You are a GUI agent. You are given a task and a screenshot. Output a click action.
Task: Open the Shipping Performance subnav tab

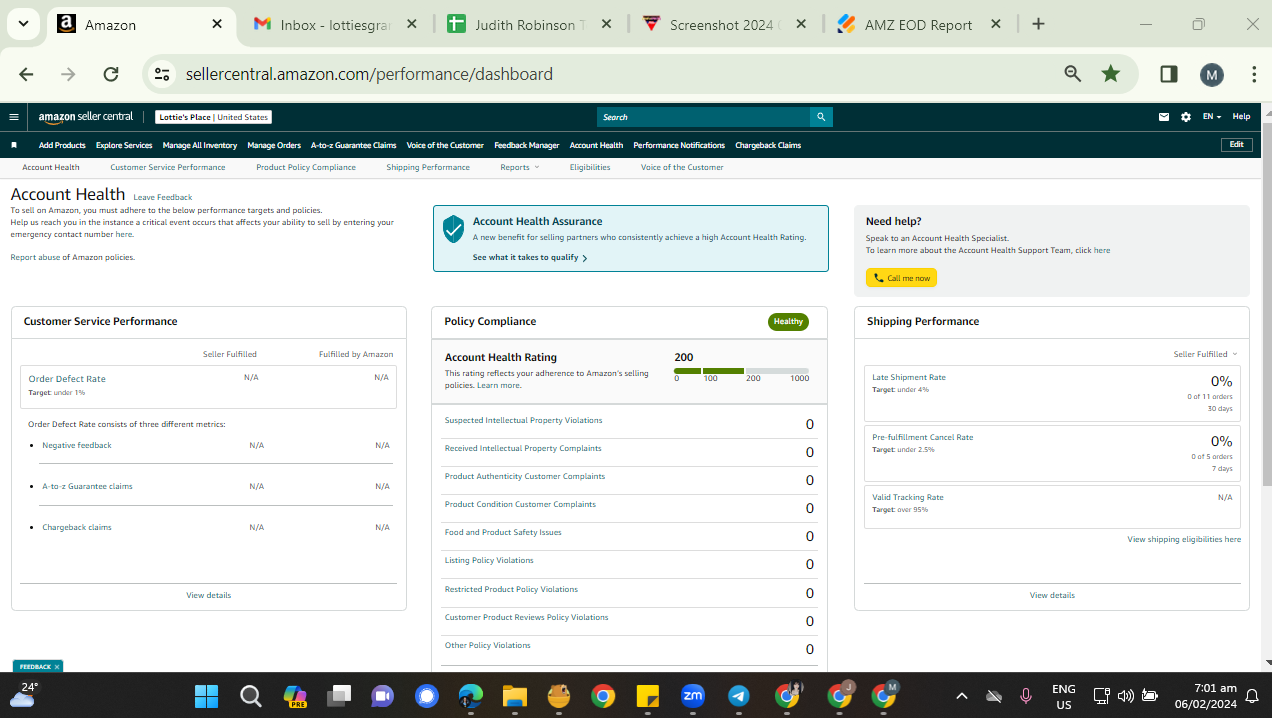pyautogui.click(x=428, y=167)
